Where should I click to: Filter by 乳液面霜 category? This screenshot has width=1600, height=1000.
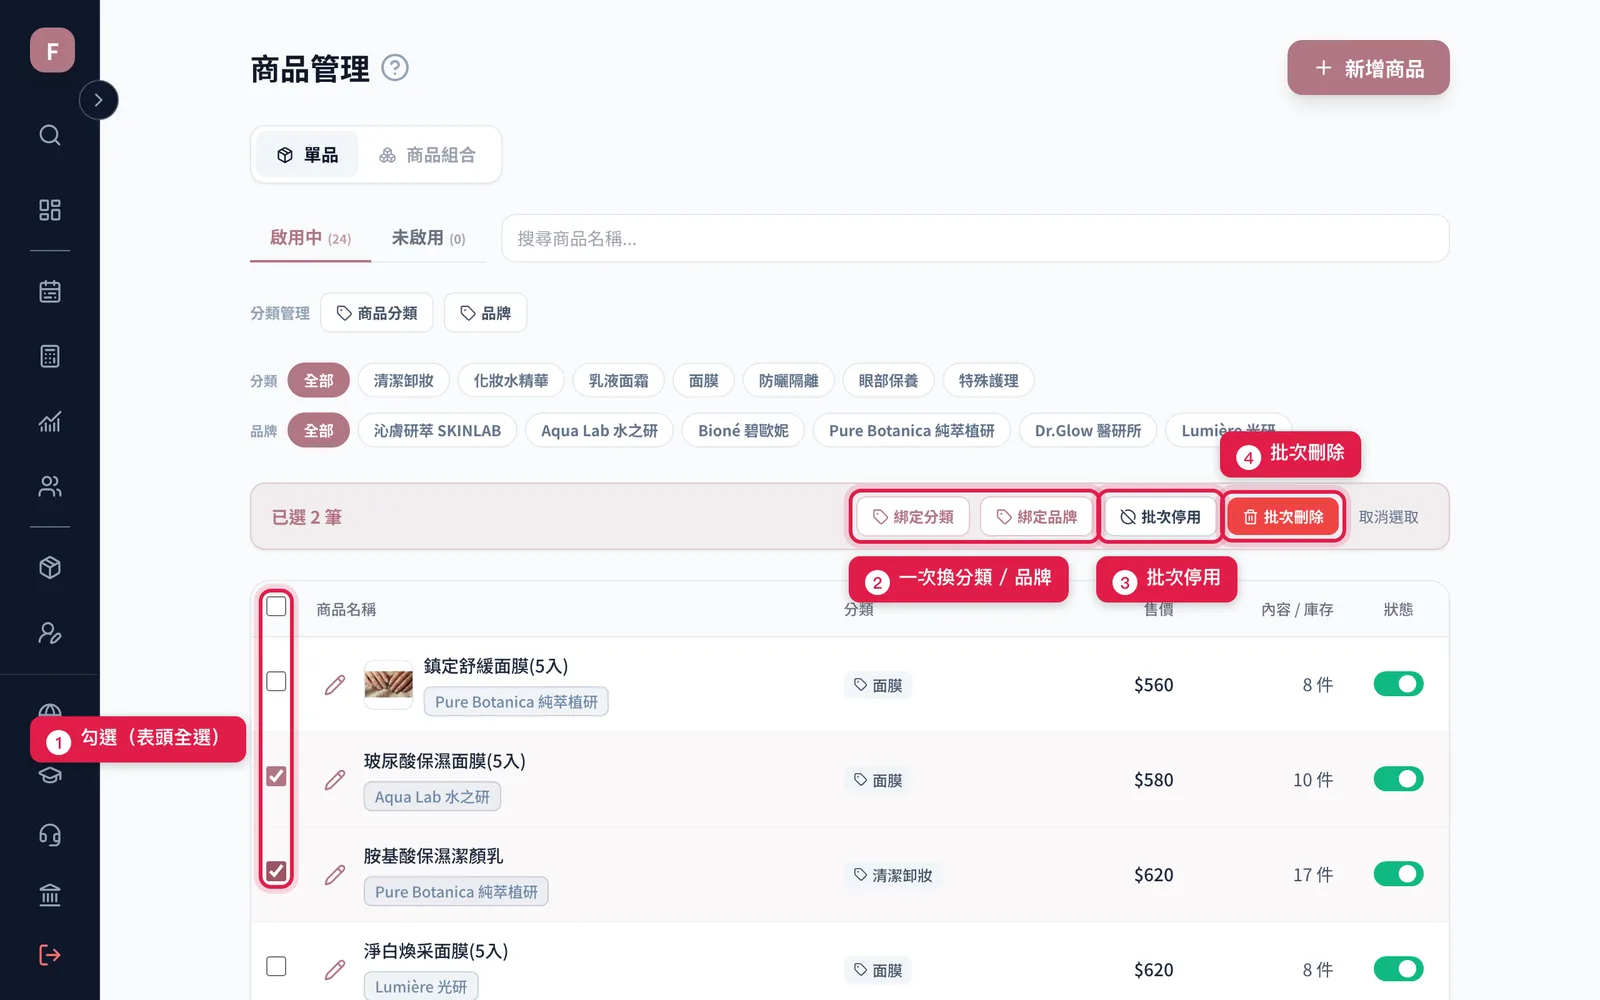tap(619, 381)
